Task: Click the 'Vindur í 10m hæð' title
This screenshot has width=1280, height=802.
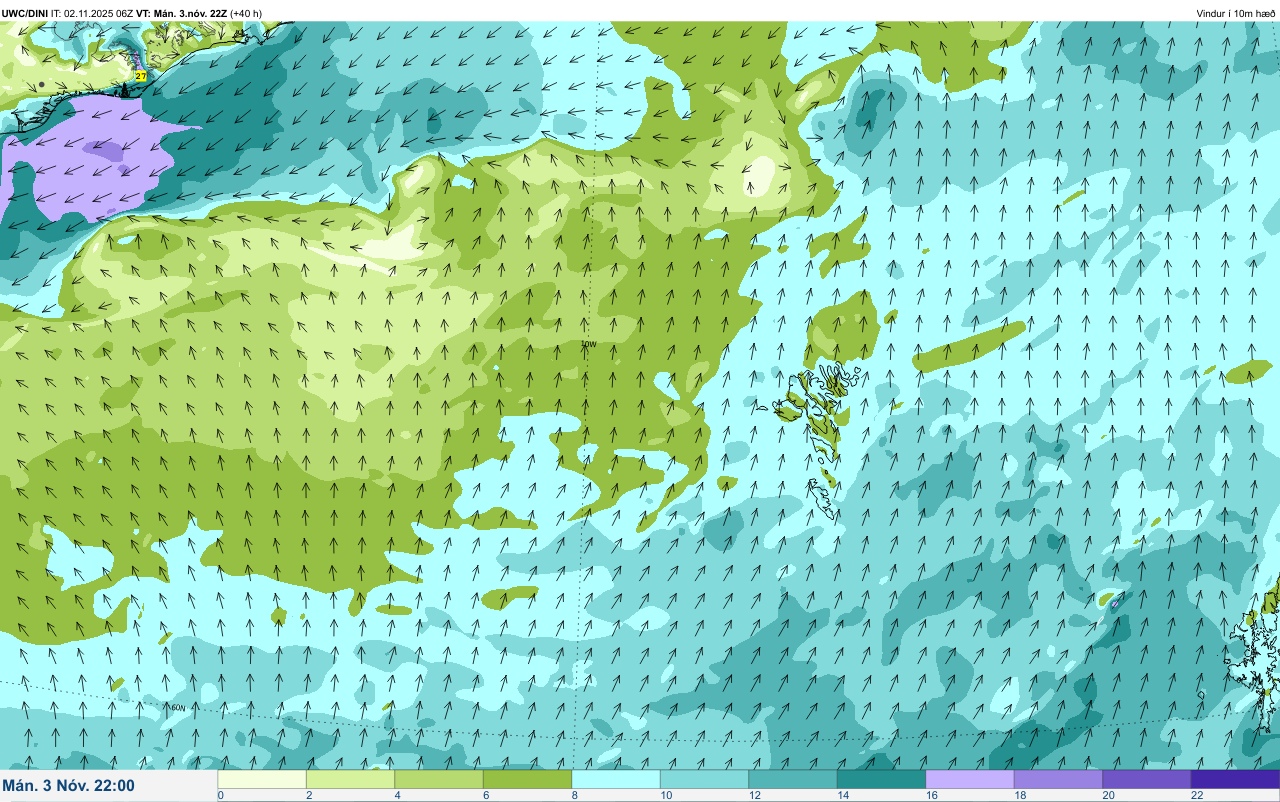Action: (1236, 13)
